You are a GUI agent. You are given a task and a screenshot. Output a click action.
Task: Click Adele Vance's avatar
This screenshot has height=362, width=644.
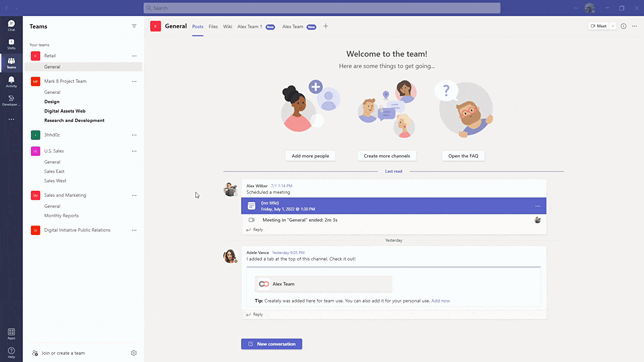click(x=230, y=256)
